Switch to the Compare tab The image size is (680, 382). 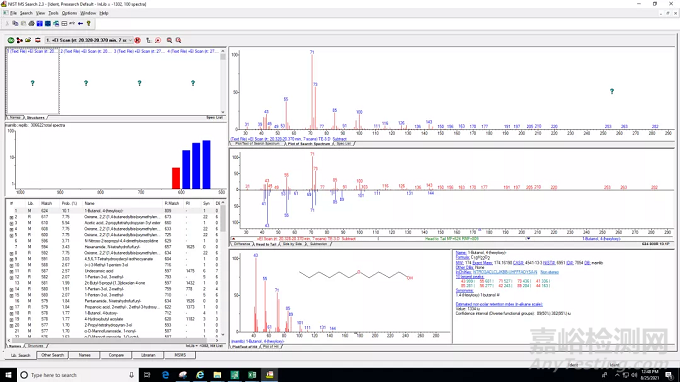[116, 355]
